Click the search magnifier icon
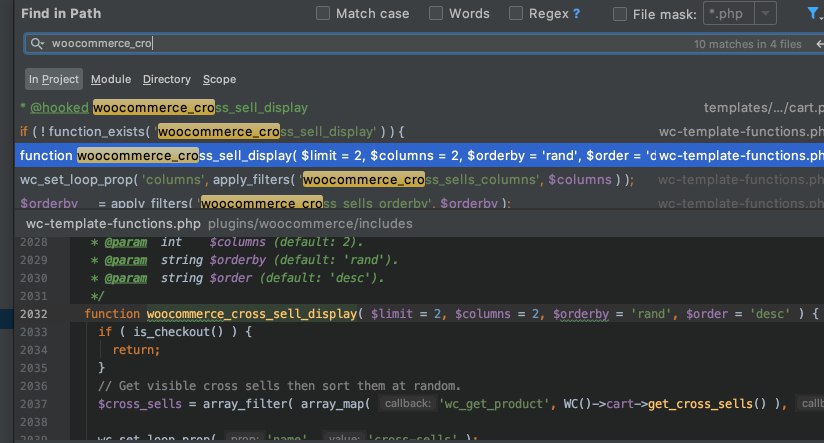The height and width of the screenshot is (443, 824). [36, 44]
